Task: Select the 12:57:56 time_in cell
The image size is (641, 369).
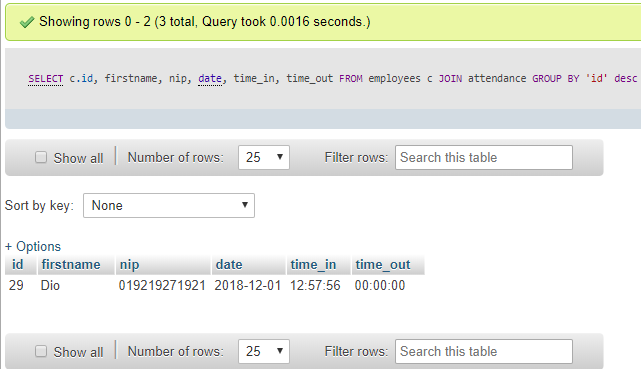Action: point(315,285)
